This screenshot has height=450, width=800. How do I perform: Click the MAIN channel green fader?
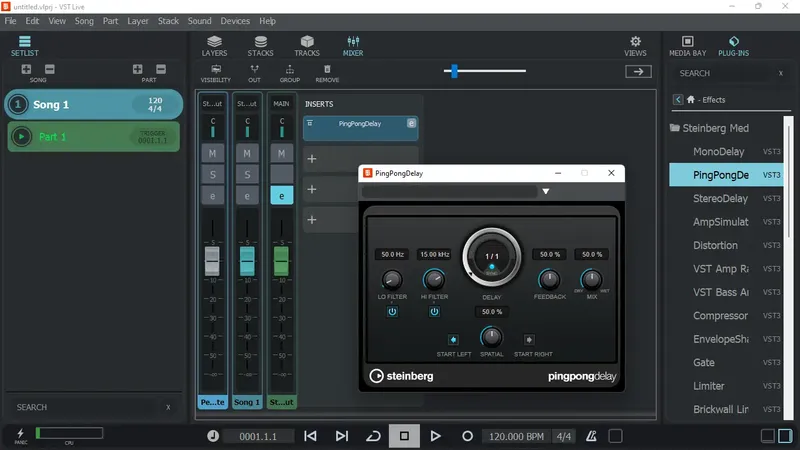[x=281, y=261]
